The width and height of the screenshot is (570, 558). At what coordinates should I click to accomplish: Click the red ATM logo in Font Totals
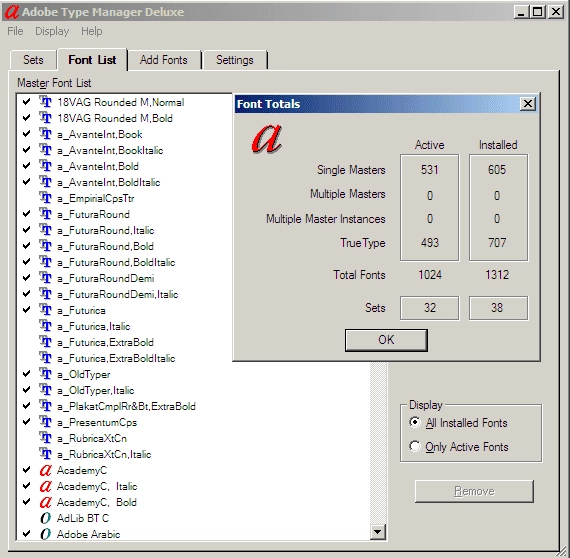(x=267, y=139)
